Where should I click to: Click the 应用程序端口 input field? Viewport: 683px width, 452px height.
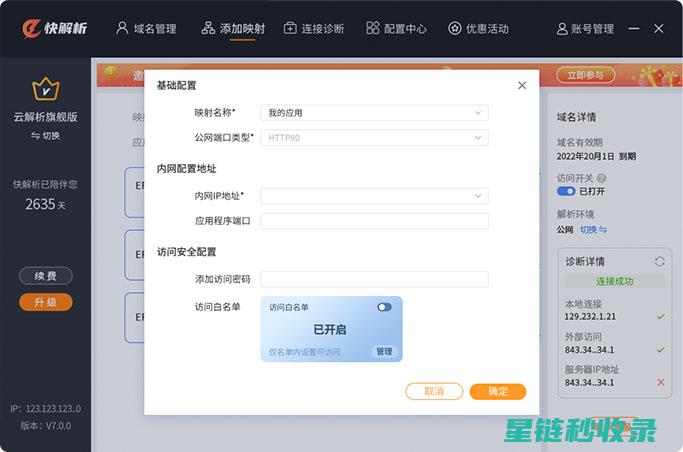click(374, 221)
